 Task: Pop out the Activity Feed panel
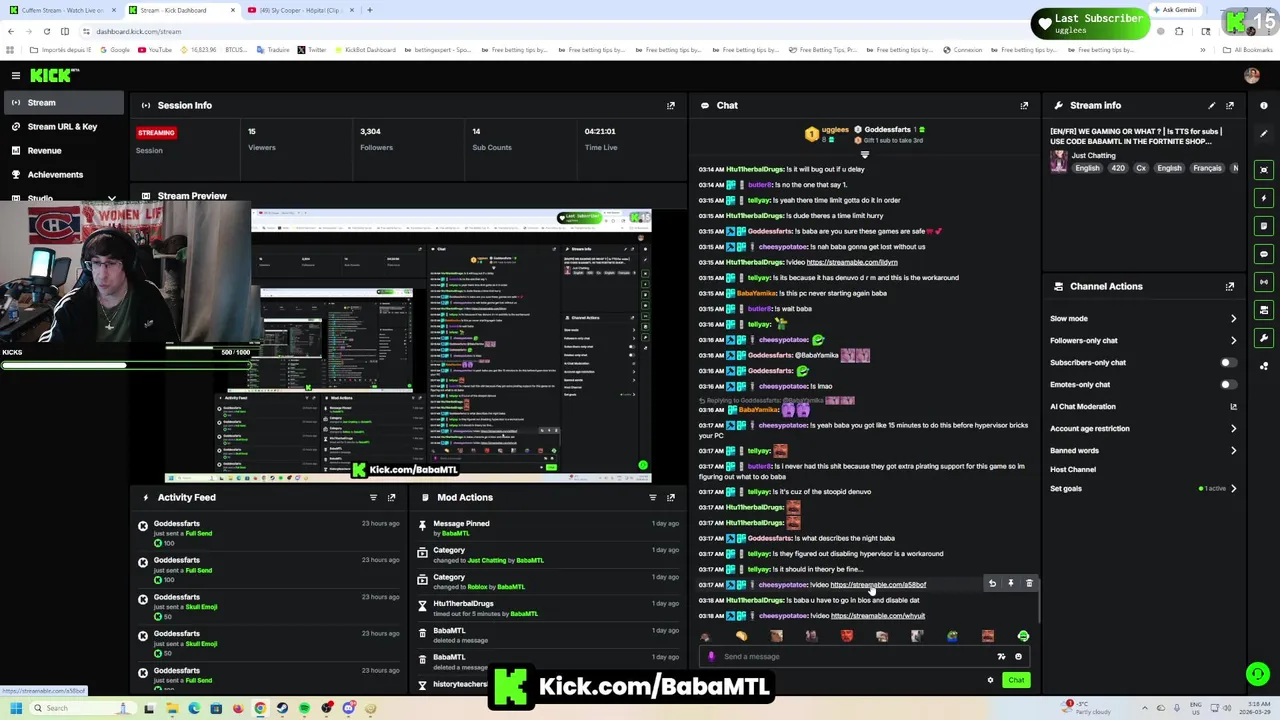391,497
